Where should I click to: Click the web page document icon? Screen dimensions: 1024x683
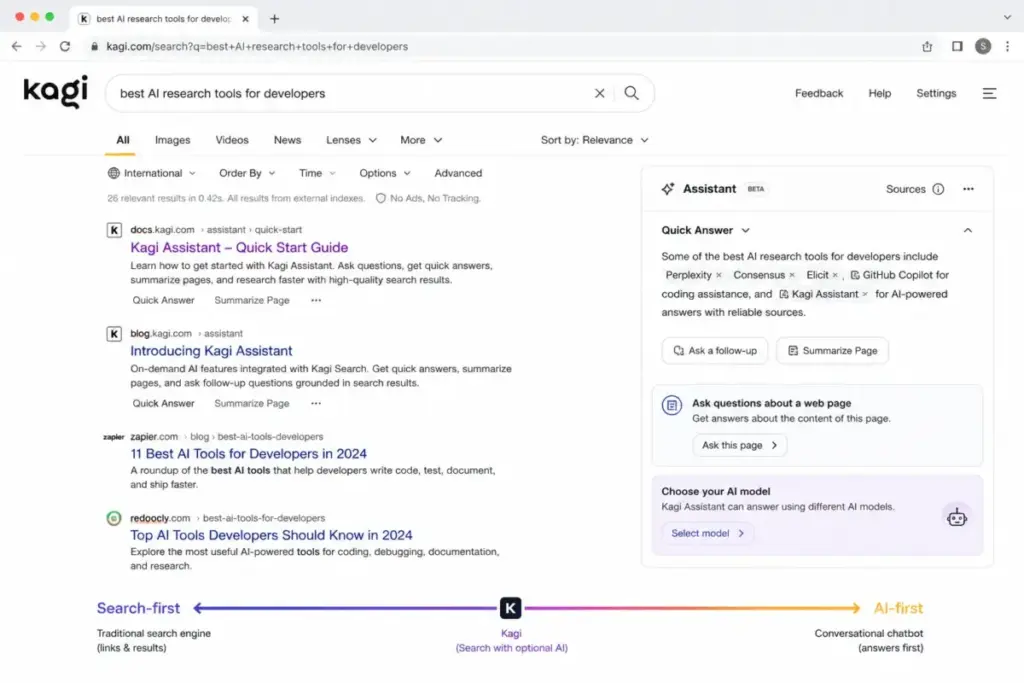click(x=671, y=405)
